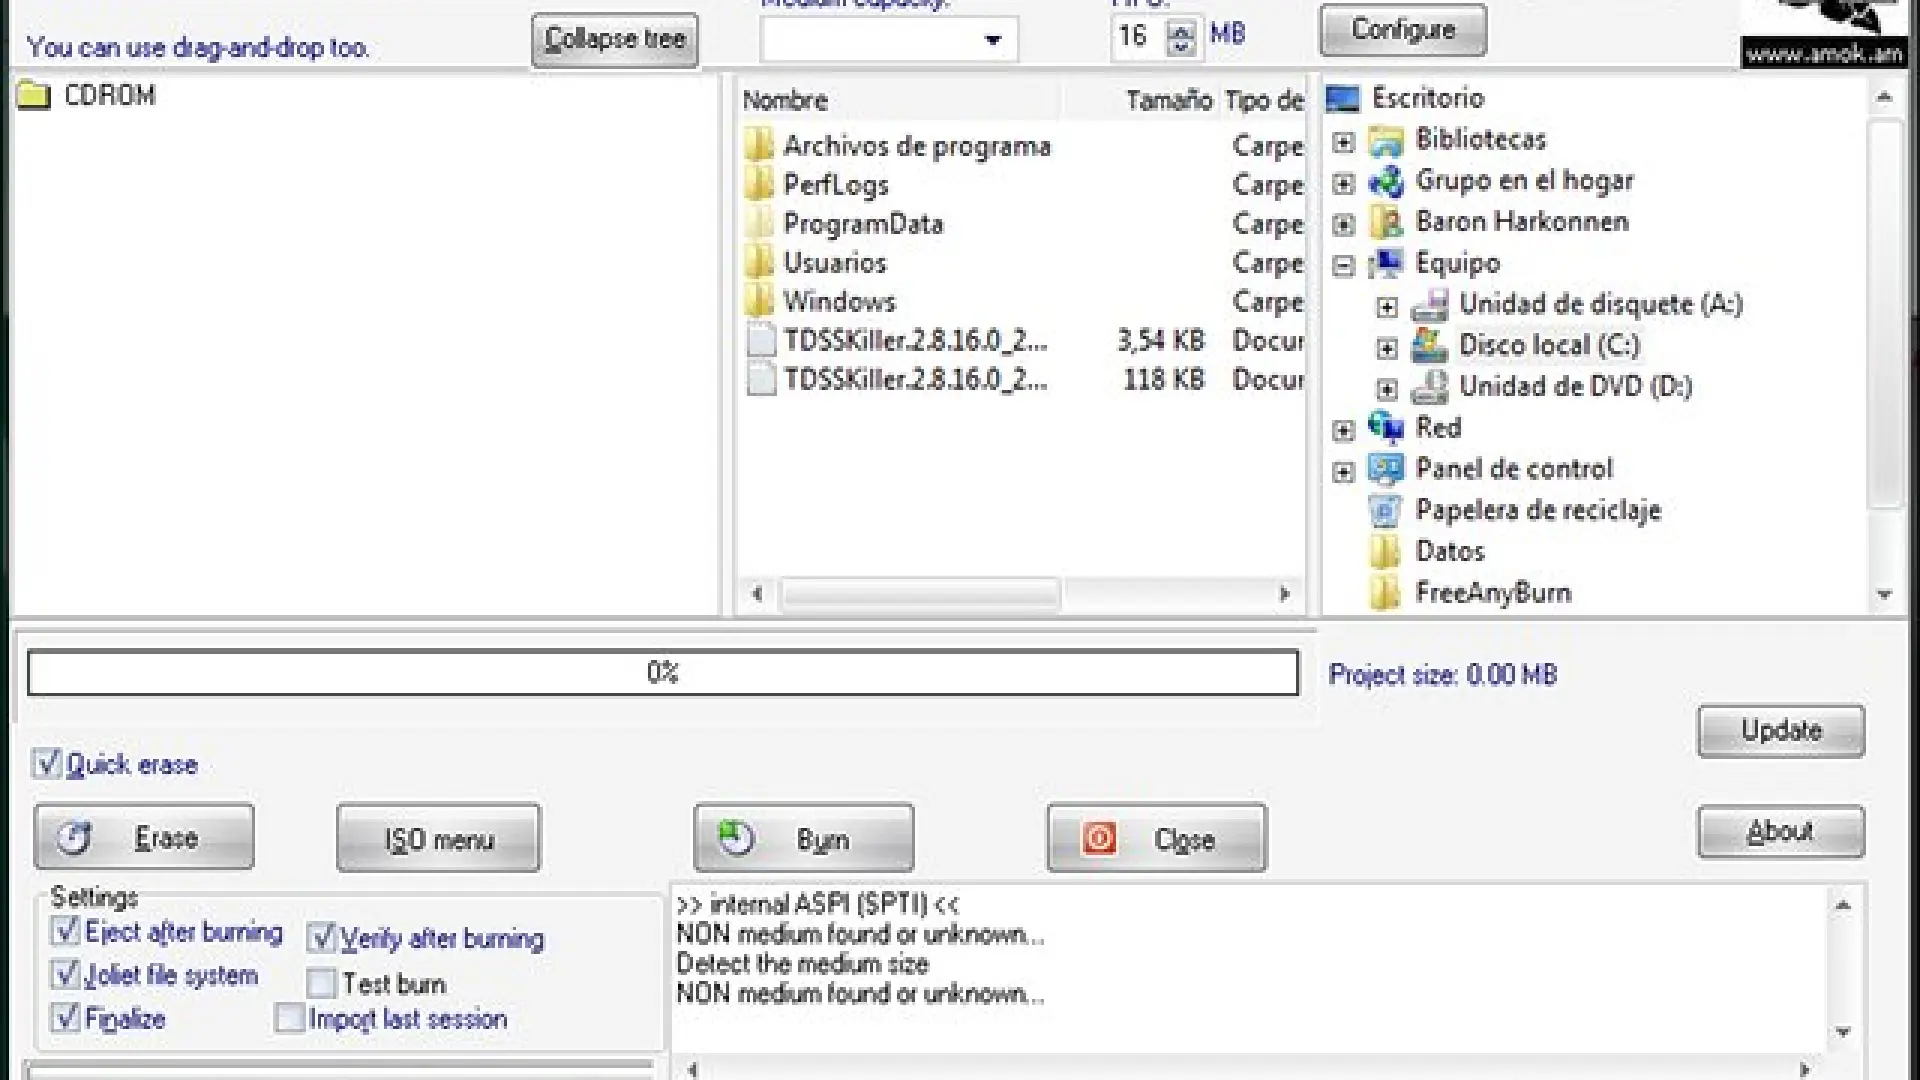Toggle Import last session checkbox
The height and width of the screenshot is (1080, 1920).
[x=289, y=1019]
